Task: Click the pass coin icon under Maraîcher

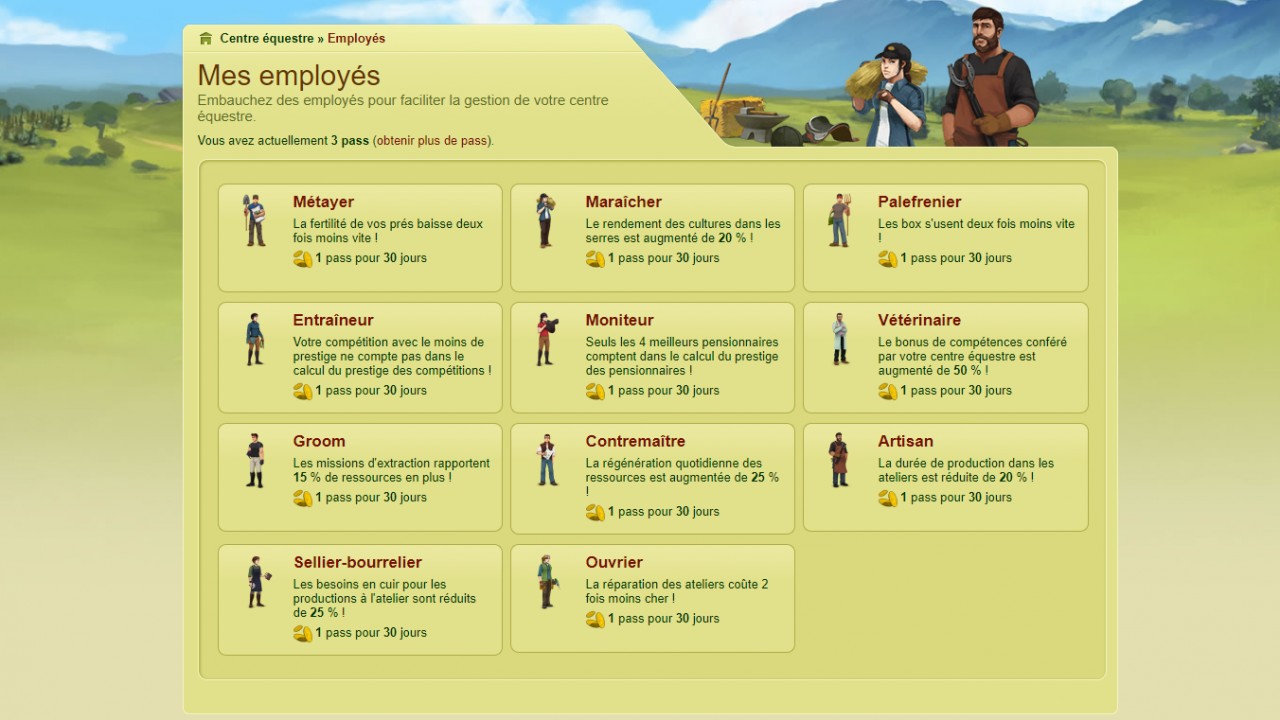Action: (595, 259)
